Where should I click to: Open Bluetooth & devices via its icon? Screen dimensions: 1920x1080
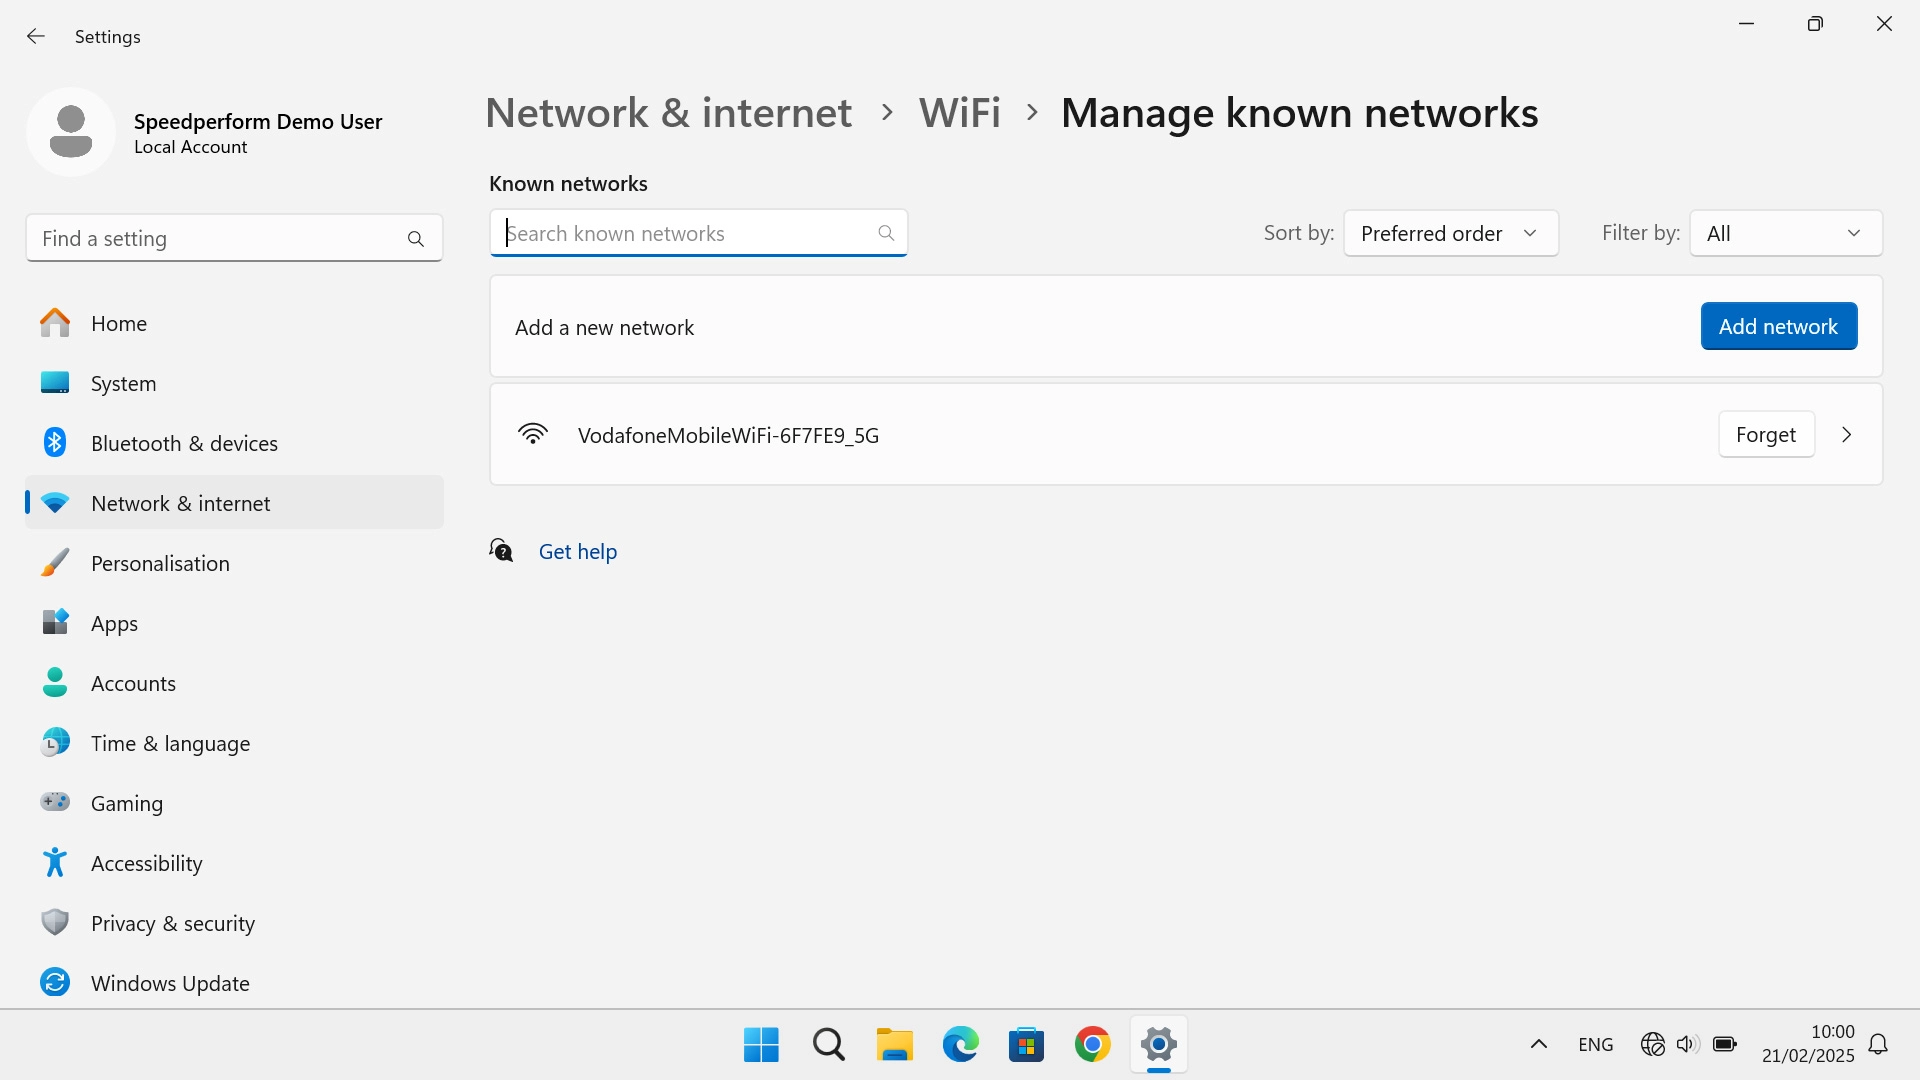tap(55, 442)
